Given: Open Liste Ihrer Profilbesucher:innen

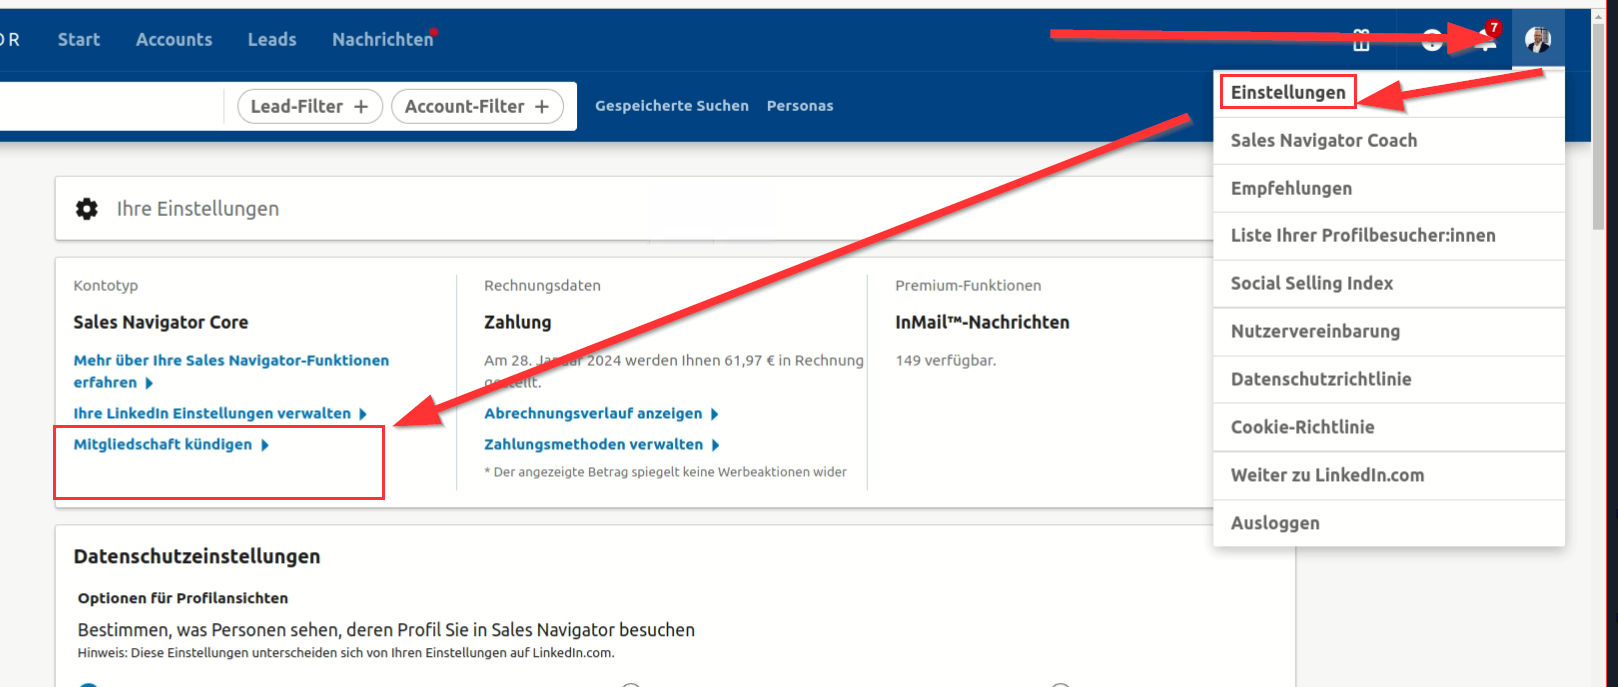Looking at the screenshot, I should coord(1389,236).
